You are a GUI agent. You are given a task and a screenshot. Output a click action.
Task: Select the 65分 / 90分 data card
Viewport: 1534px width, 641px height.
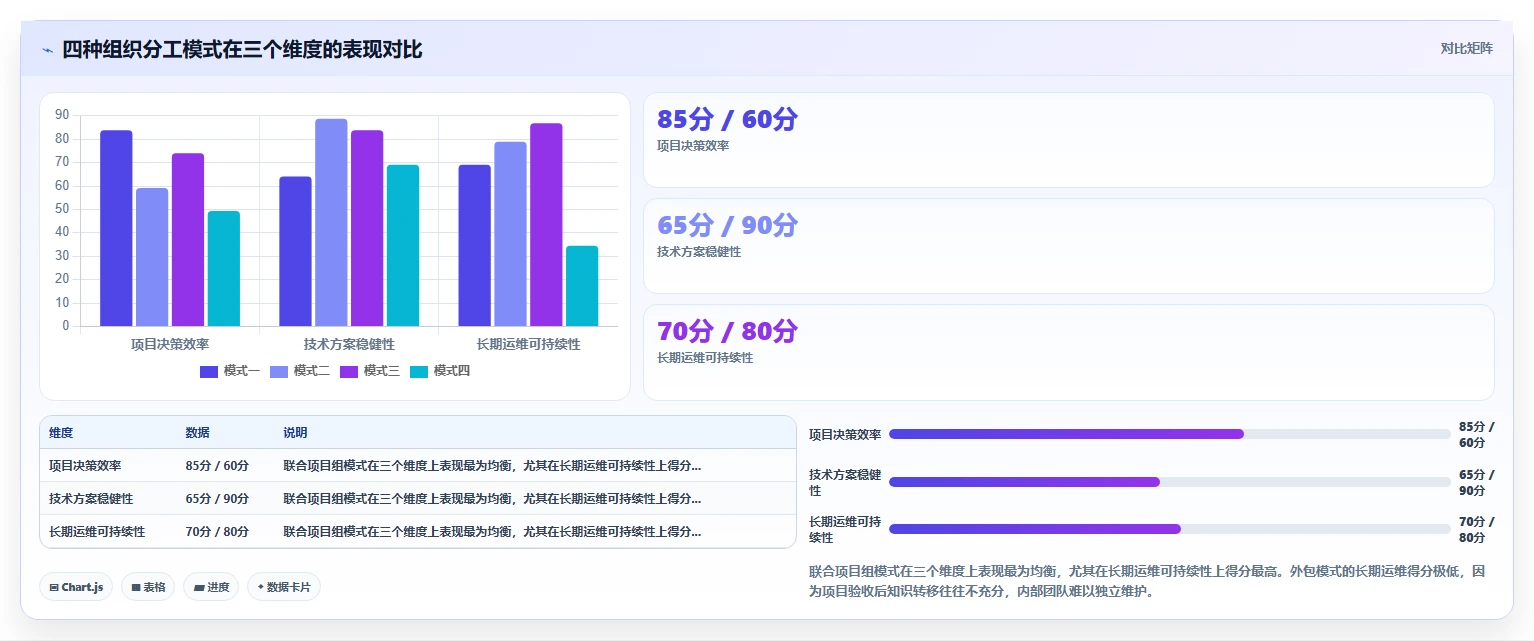(1068, 246)
